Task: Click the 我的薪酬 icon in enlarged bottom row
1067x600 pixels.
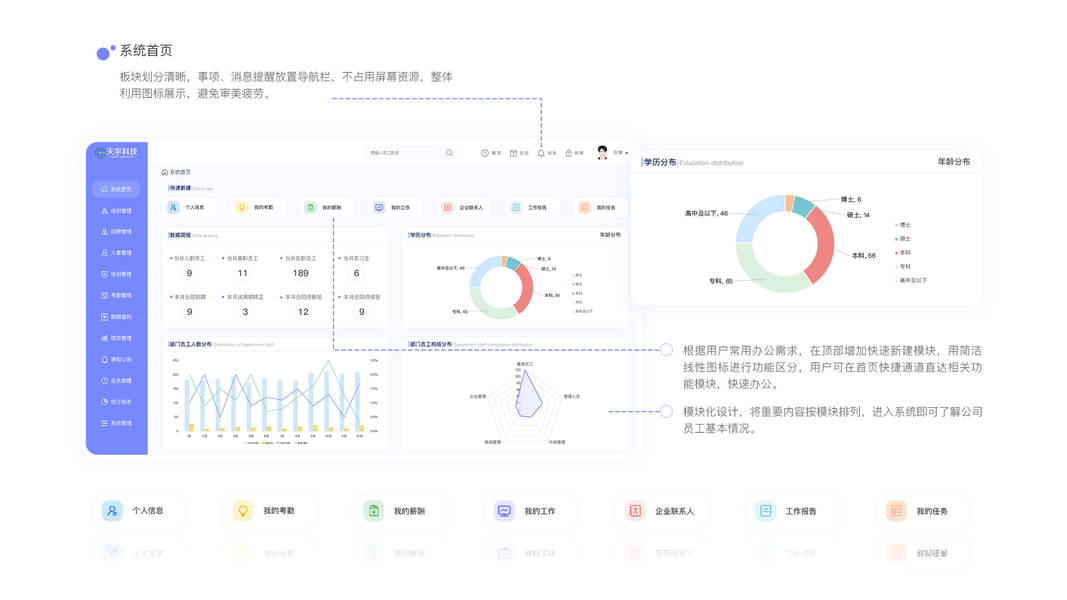Action: pos(374,511)
